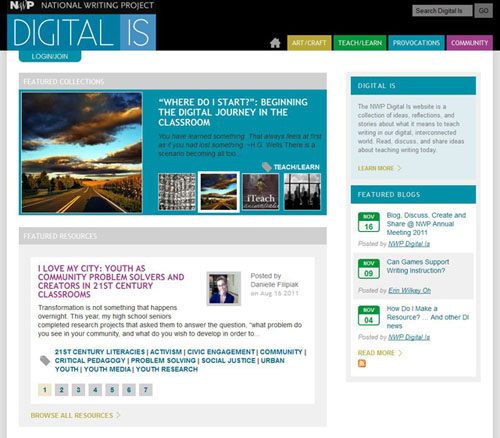Open the Art/Craft tab

tap(309, 43)
